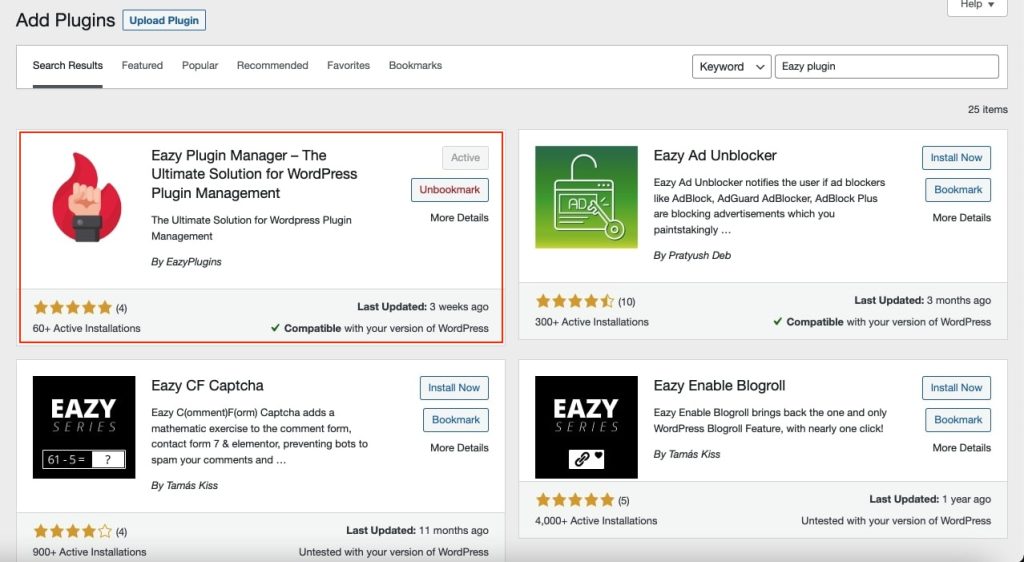Image resolution: width=1024 pixels, height=562 pixels.
Task: Switch to the Search Results tab
Action: pos(67,65)
